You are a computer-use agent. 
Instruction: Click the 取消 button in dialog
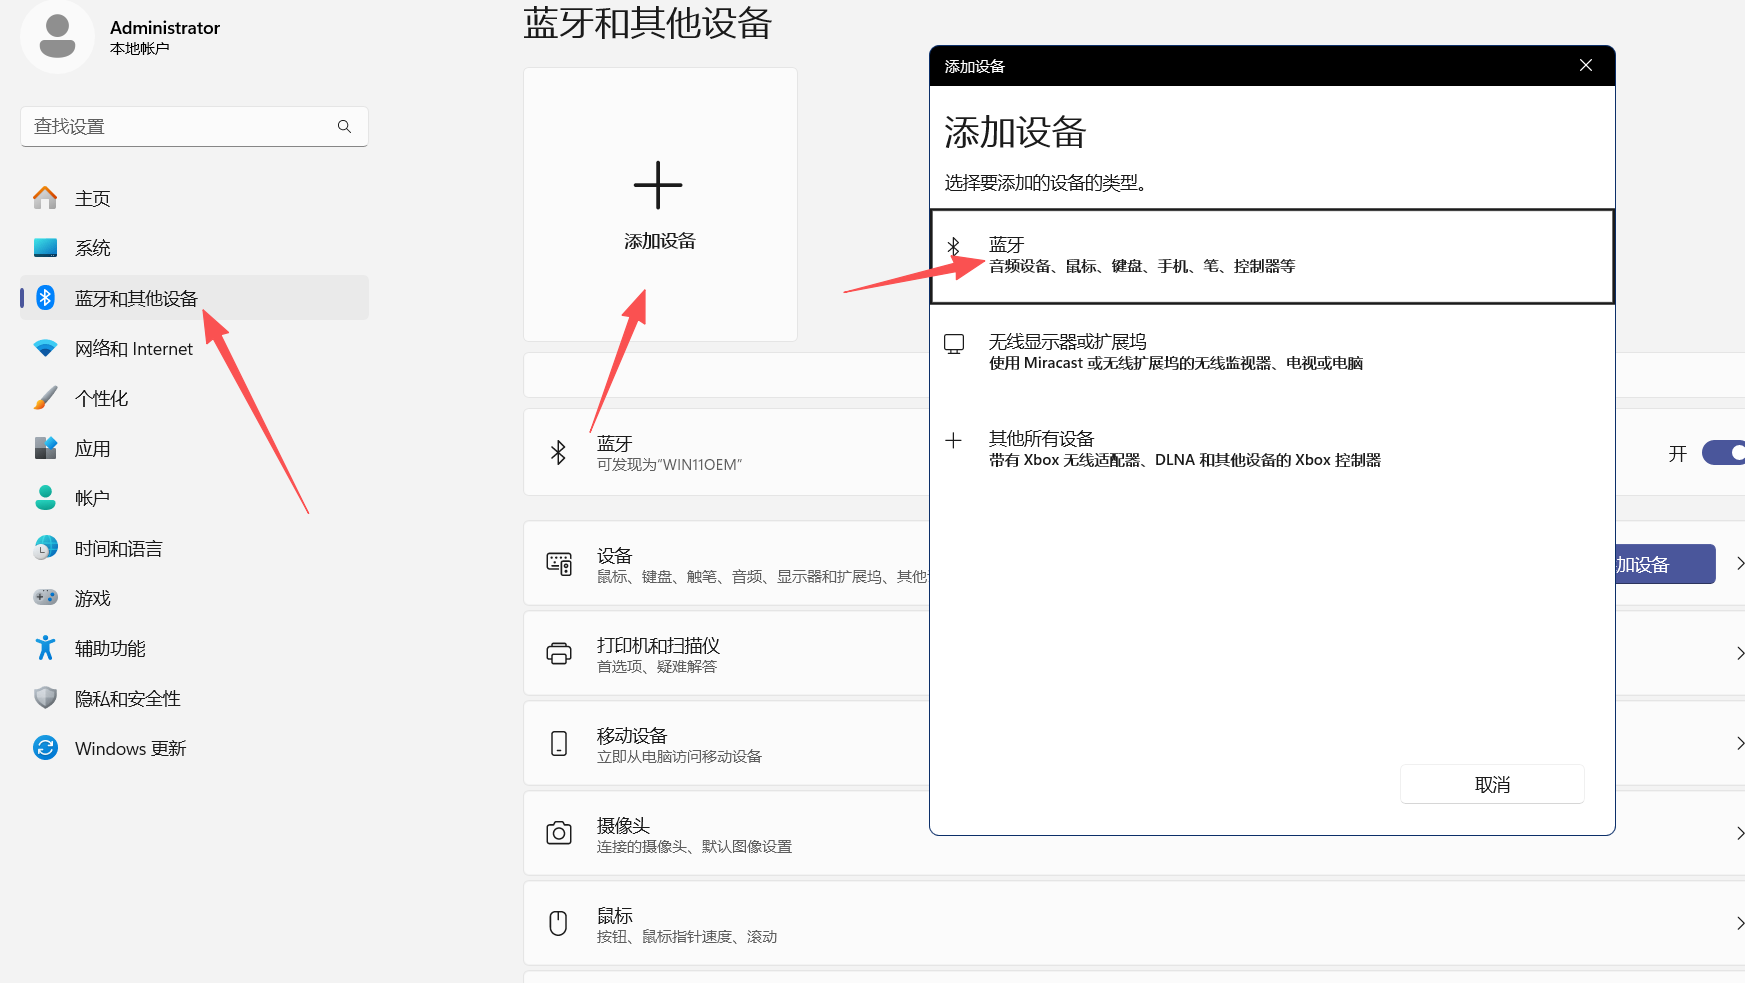[1491, 784]
